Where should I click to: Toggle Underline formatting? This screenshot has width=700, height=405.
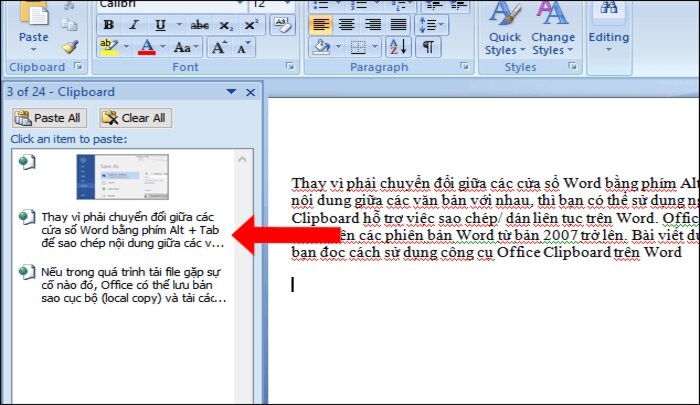tap(161, 25)
